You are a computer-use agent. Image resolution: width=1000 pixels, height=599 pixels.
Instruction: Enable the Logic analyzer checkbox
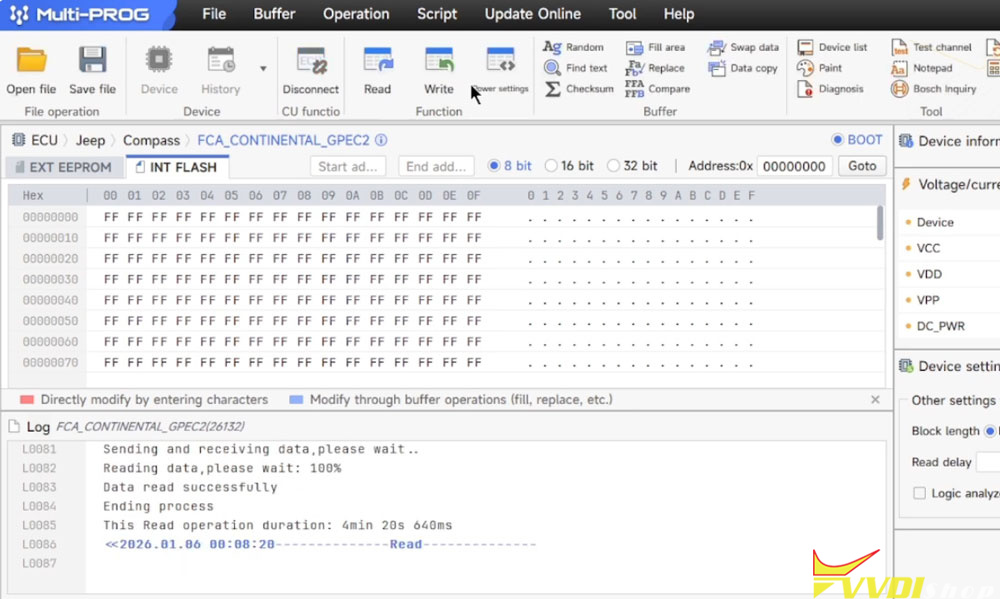(x=919, y=493)
